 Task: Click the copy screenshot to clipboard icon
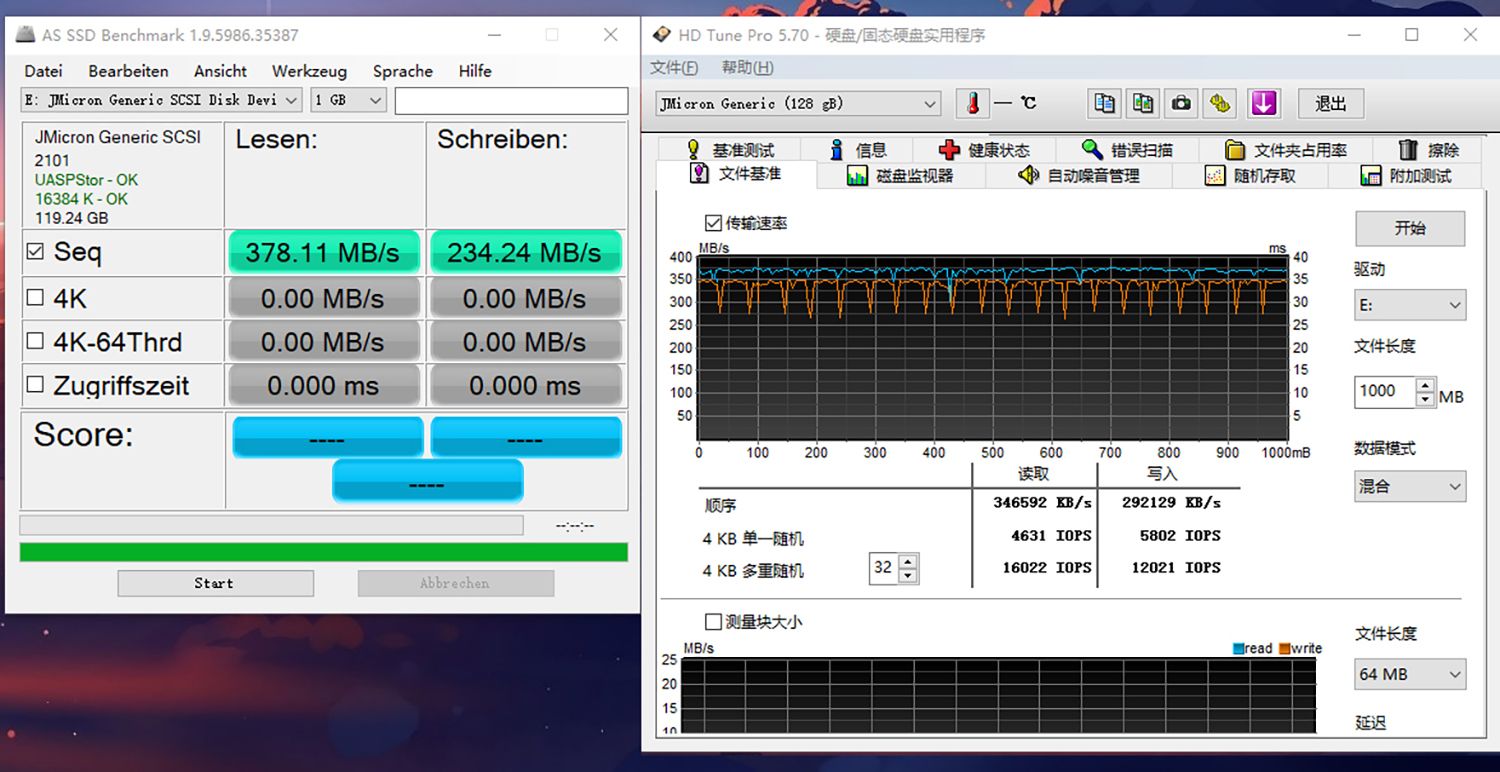pos(1143,103)
